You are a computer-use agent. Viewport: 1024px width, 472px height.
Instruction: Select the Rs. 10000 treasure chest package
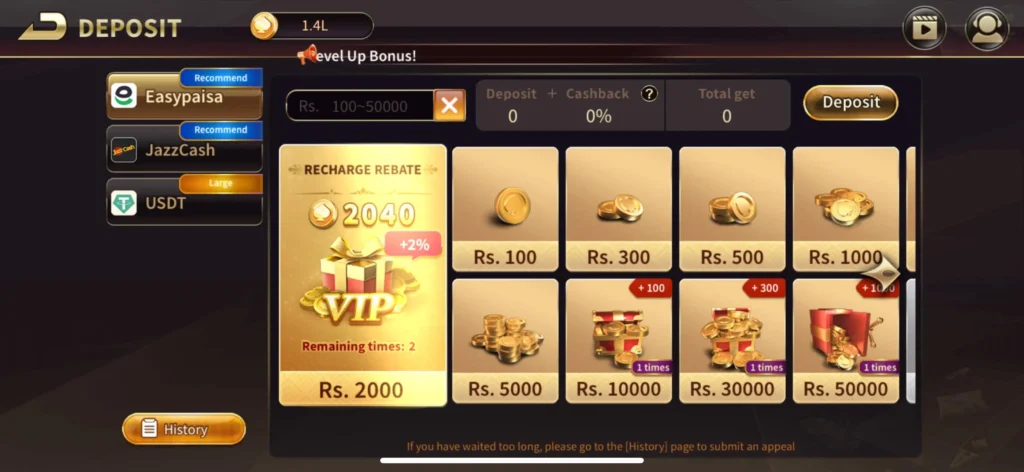(618, 341)
